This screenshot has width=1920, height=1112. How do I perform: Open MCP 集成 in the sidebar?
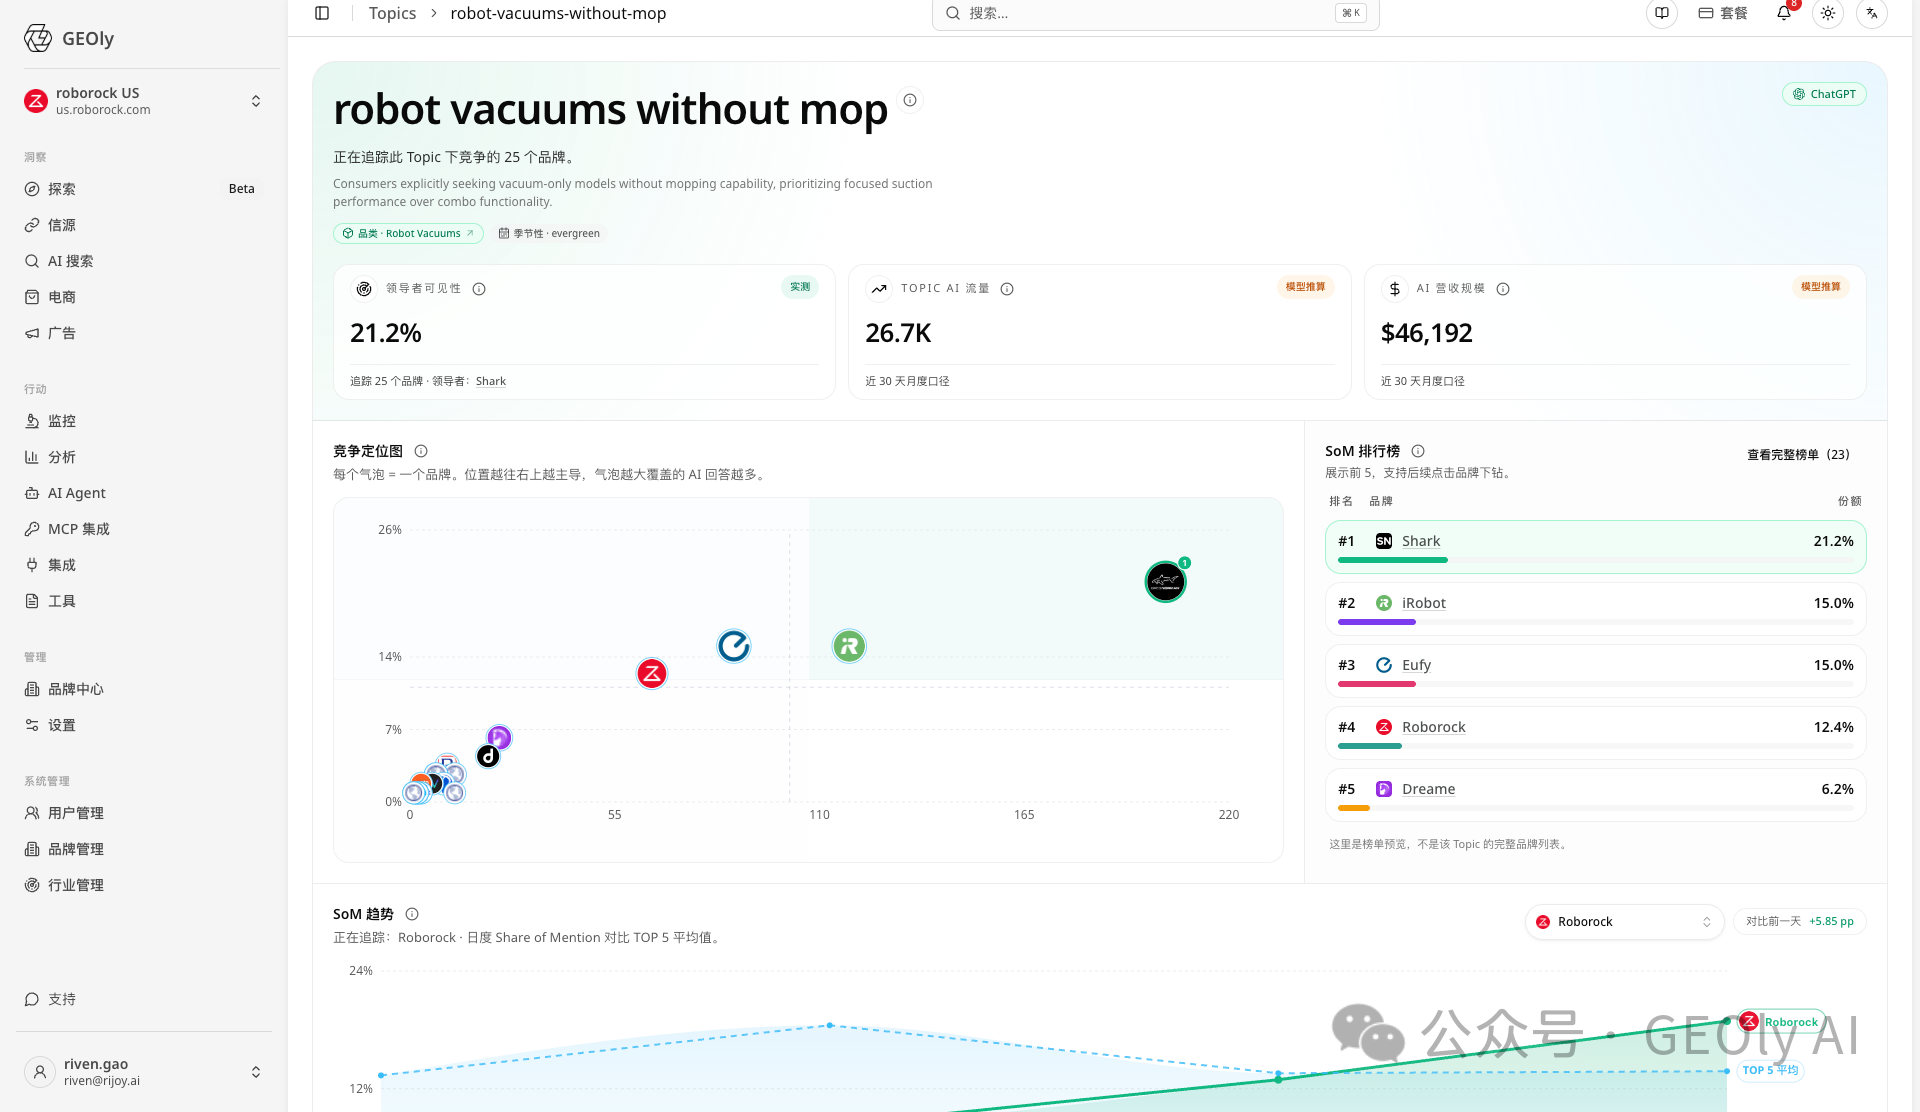(144, 529)
